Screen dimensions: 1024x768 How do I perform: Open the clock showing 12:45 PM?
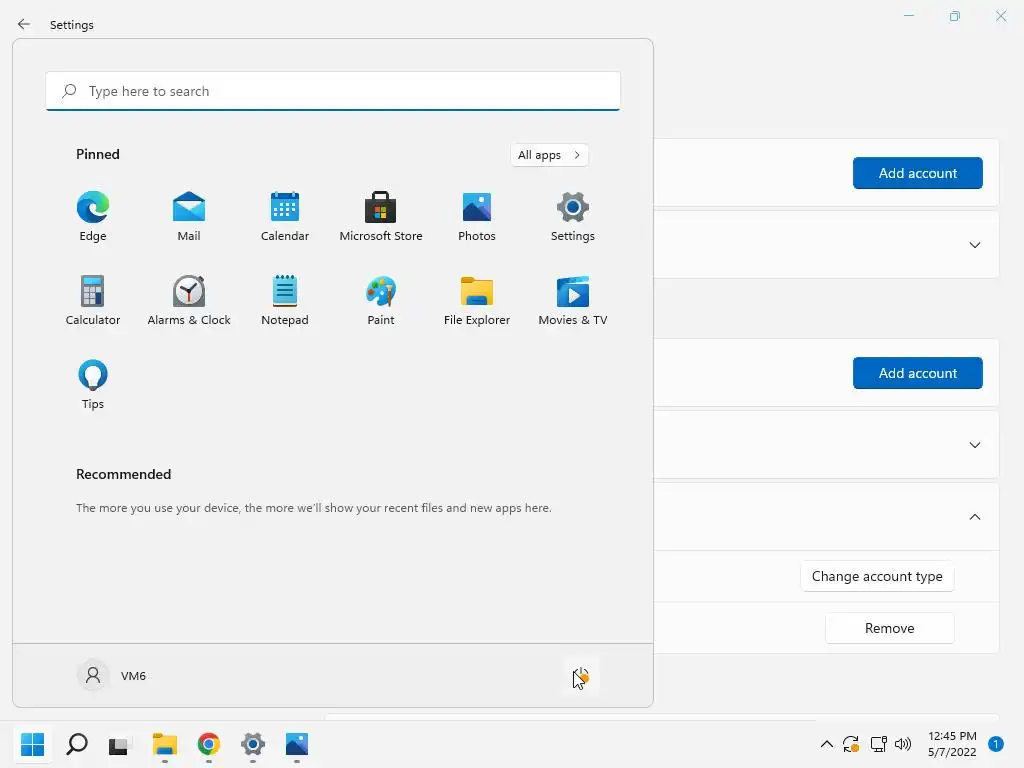click(x=952, y=744)
